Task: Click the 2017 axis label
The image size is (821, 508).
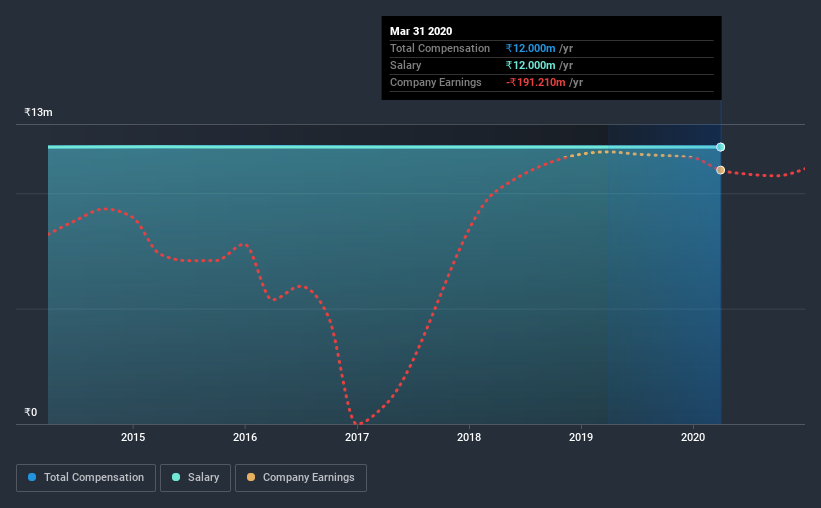Action: click(357, 437)
